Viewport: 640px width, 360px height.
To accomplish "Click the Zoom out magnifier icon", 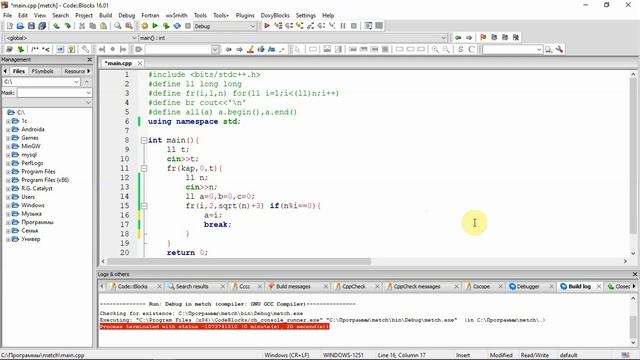I will (x=446, y=49).
